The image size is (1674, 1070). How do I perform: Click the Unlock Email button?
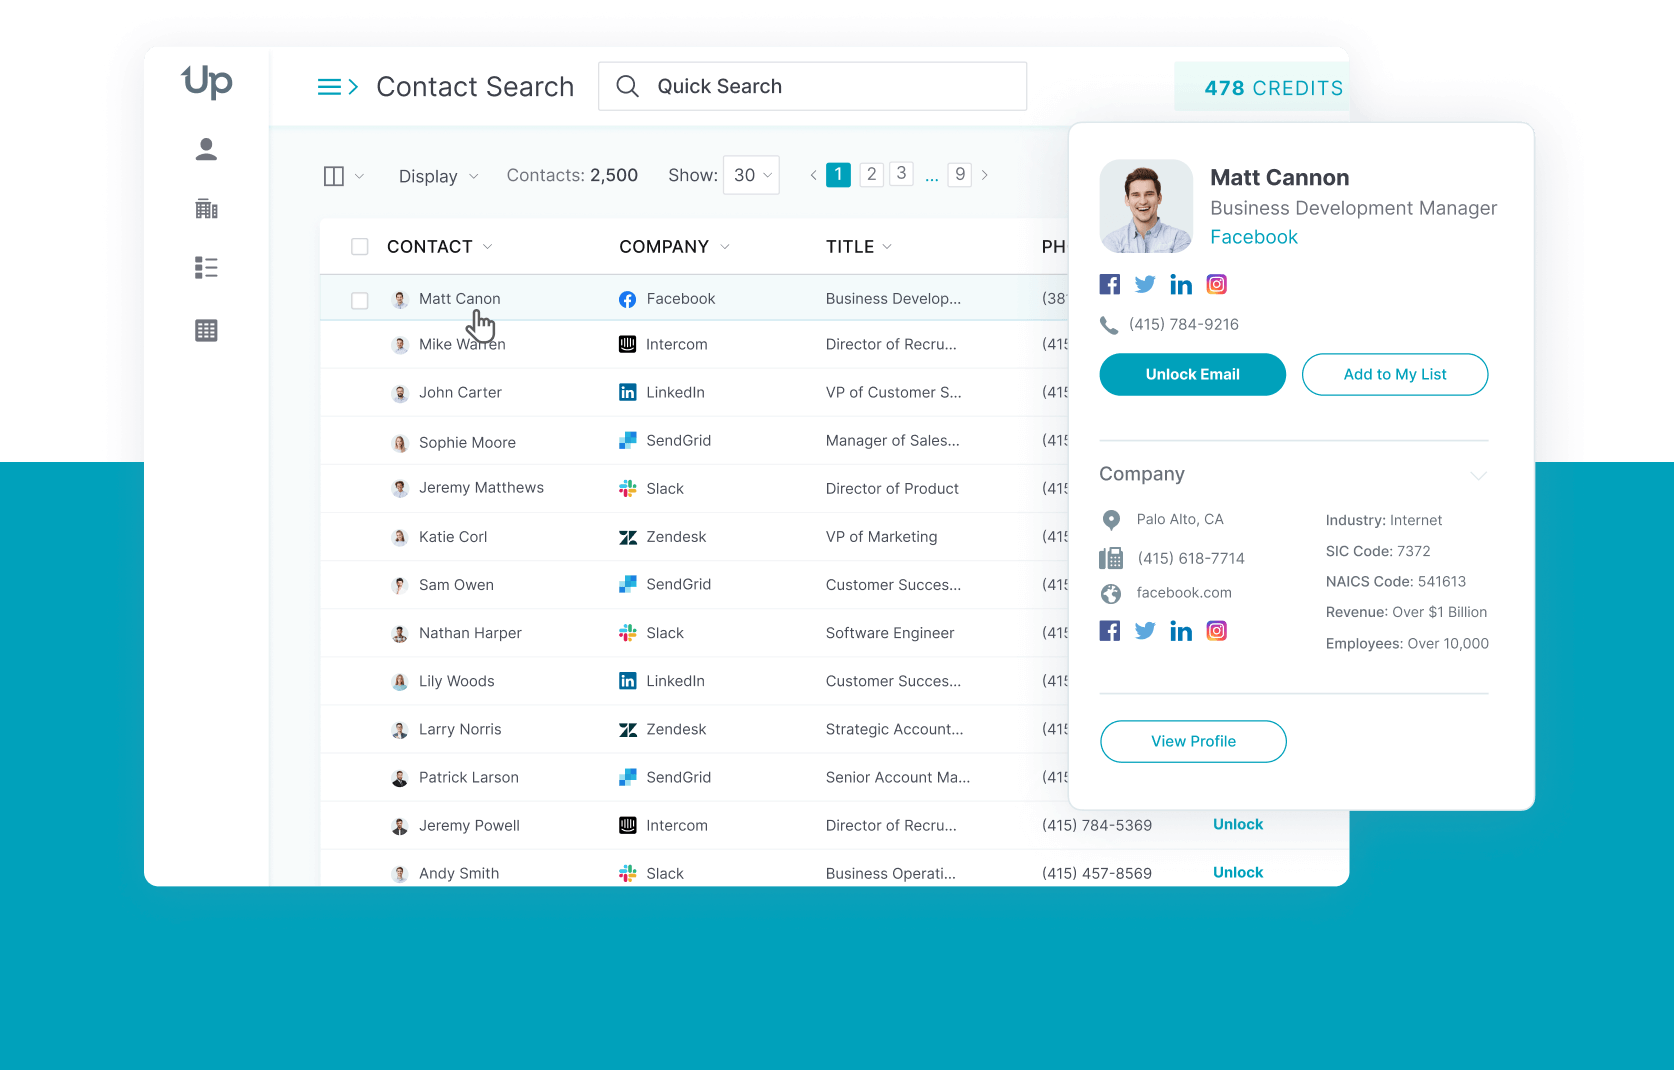click(1192, 374)
